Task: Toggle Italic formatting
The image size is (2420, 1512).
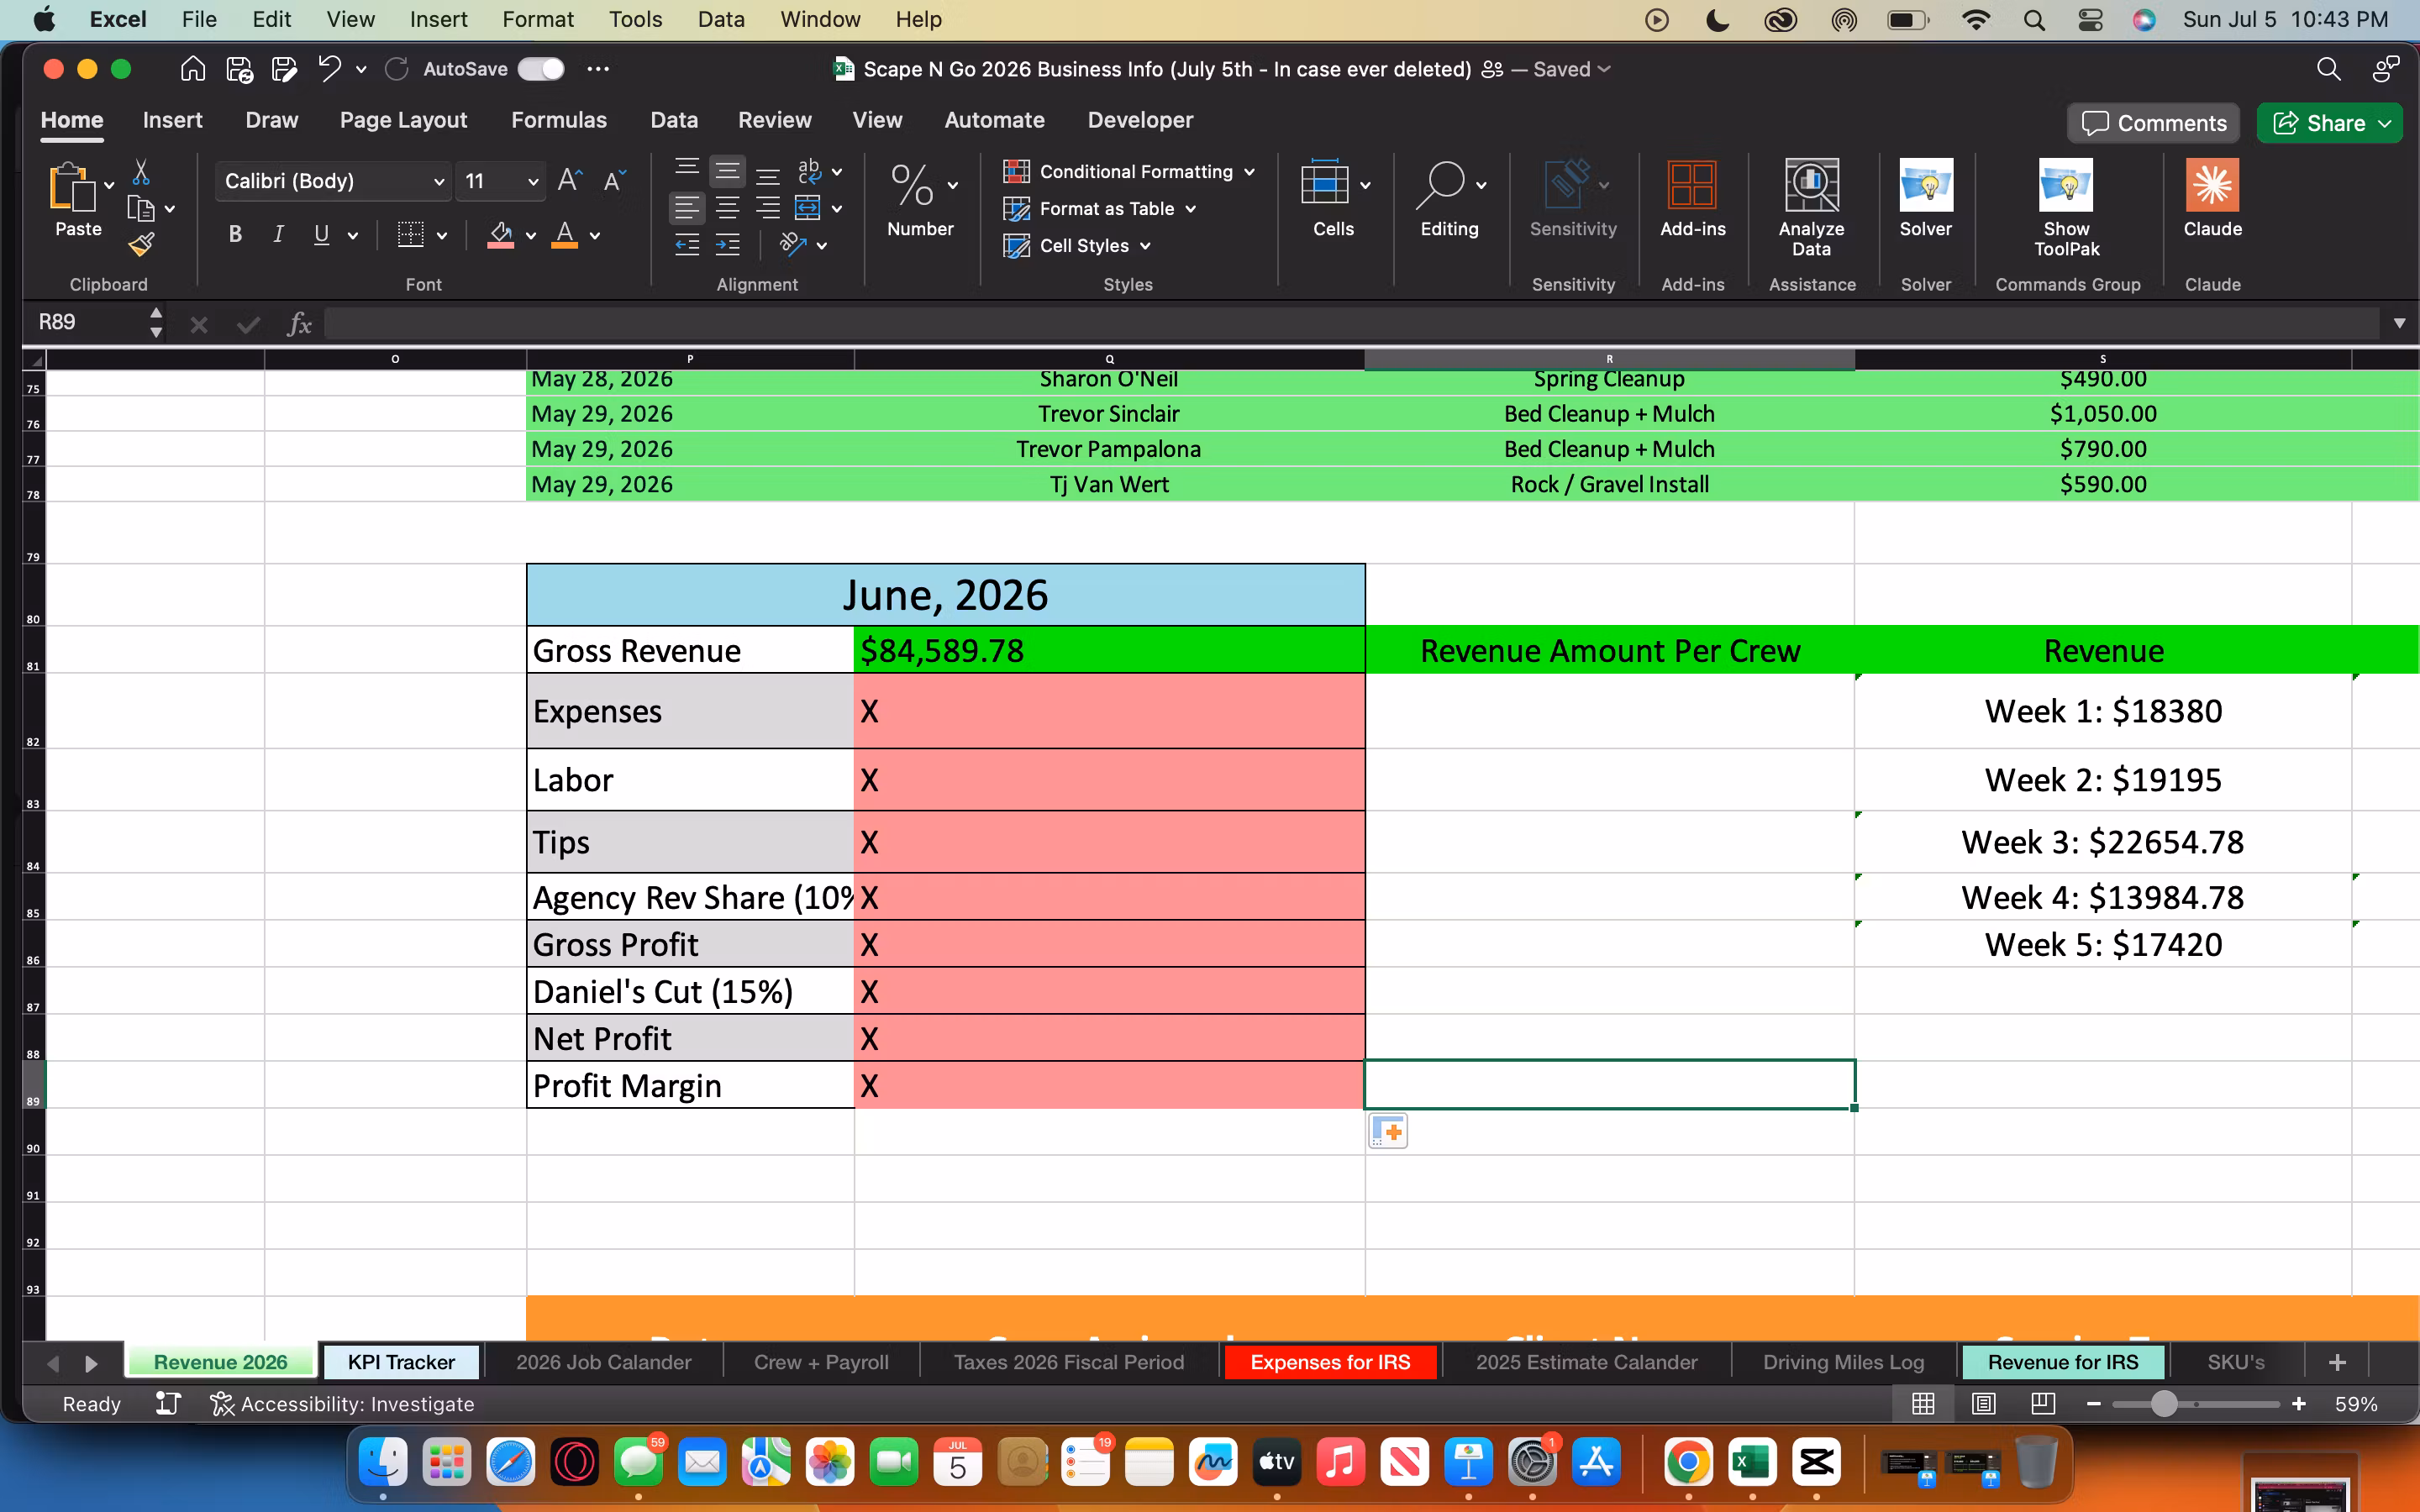Action: point(278,235)
